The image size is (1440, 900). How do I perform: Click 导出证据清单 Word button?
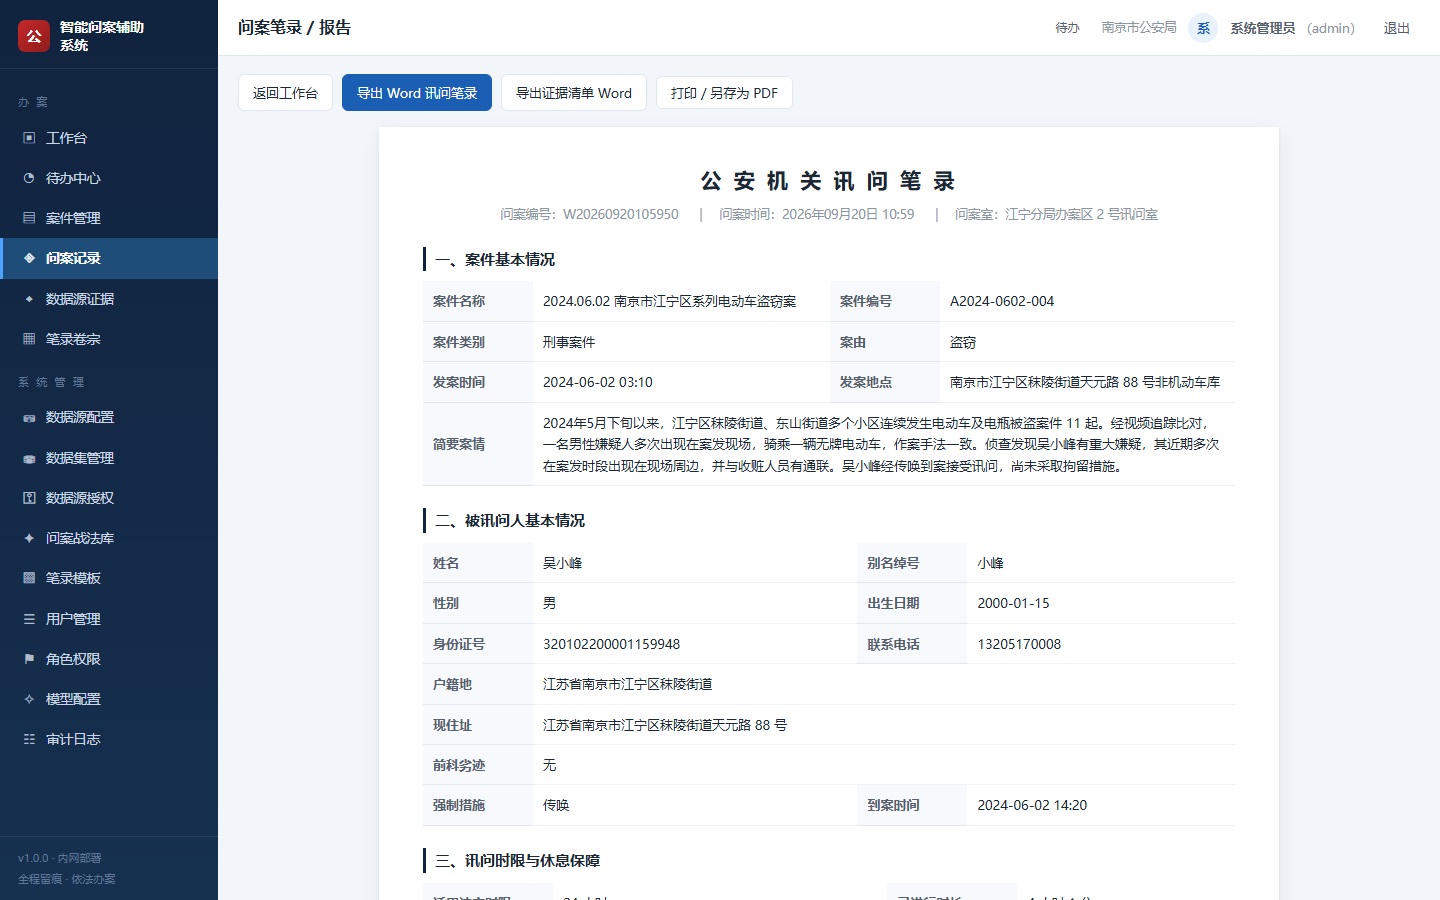574,93
